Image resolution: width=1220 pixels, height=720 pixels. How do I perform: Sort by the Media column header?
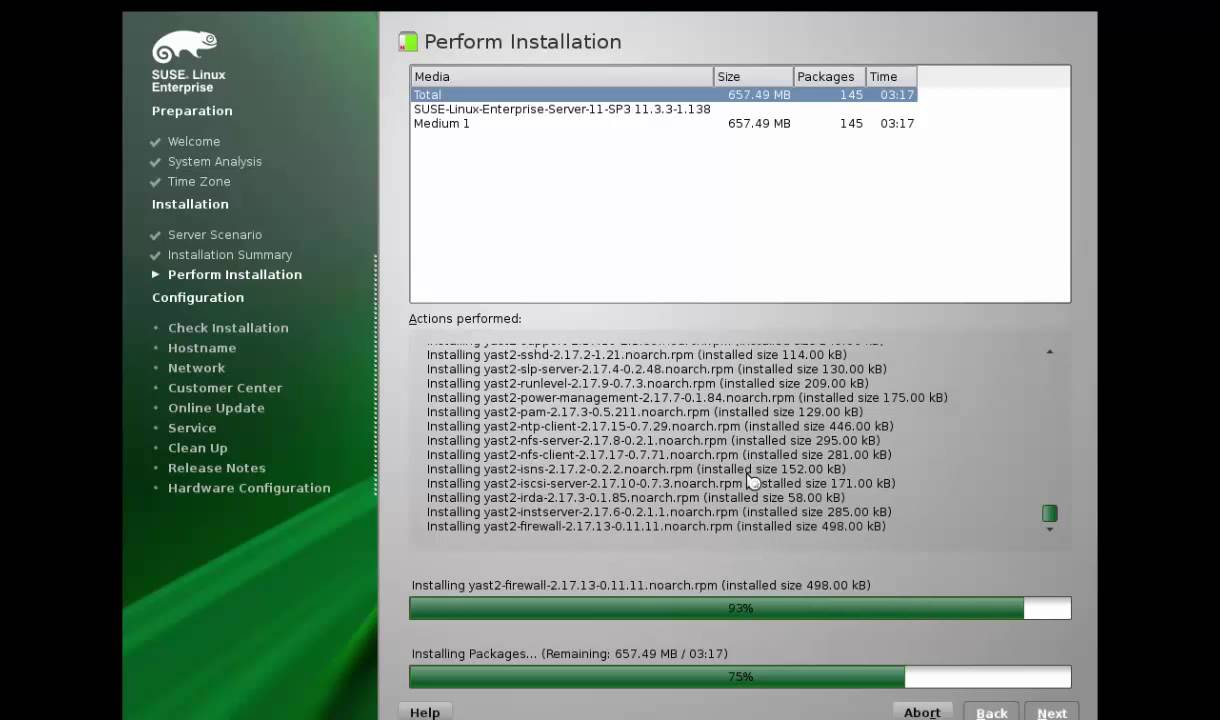[x=562, y=77]
